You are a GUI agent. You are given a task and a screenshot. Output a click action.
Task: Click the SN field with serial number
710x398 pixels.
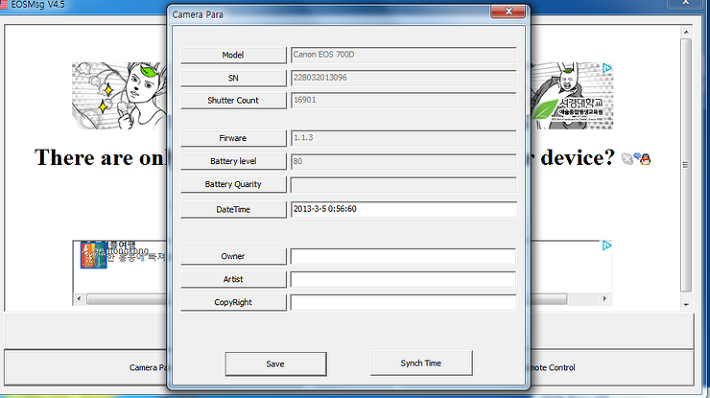coord(403,78)
